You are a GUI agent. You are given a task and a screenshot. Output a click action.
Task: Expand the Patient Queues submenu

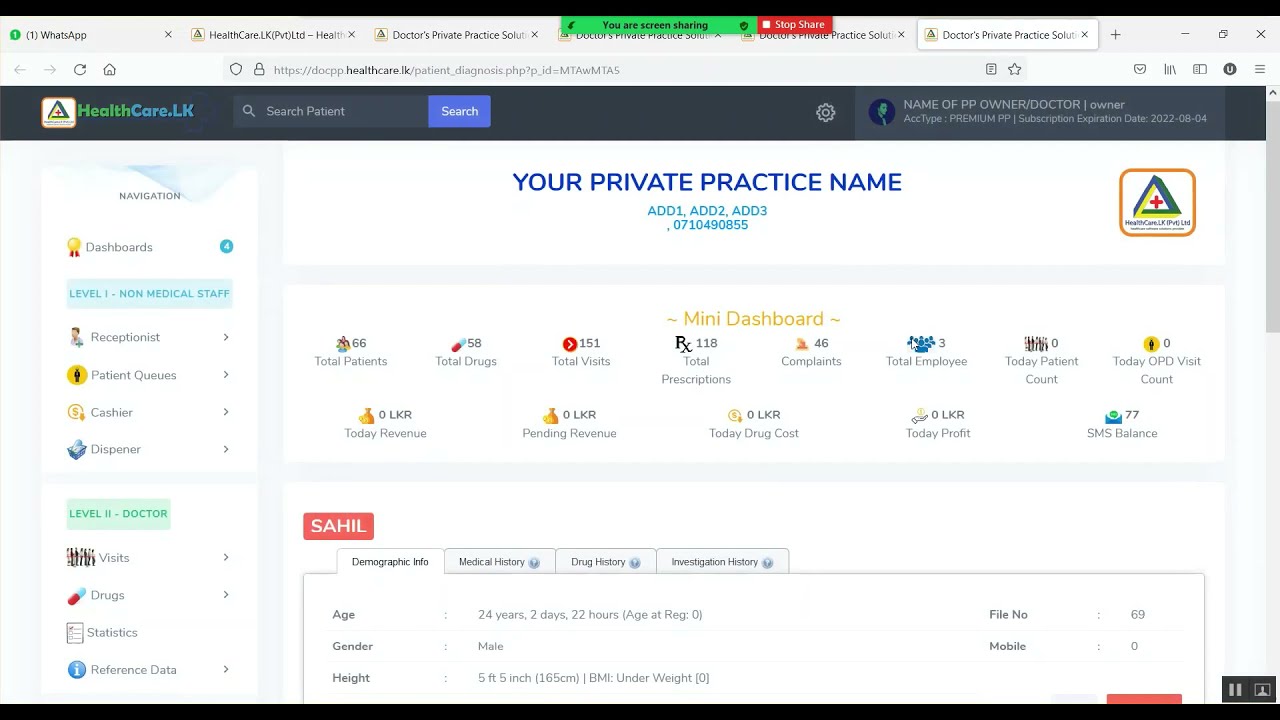click(226, 375)
